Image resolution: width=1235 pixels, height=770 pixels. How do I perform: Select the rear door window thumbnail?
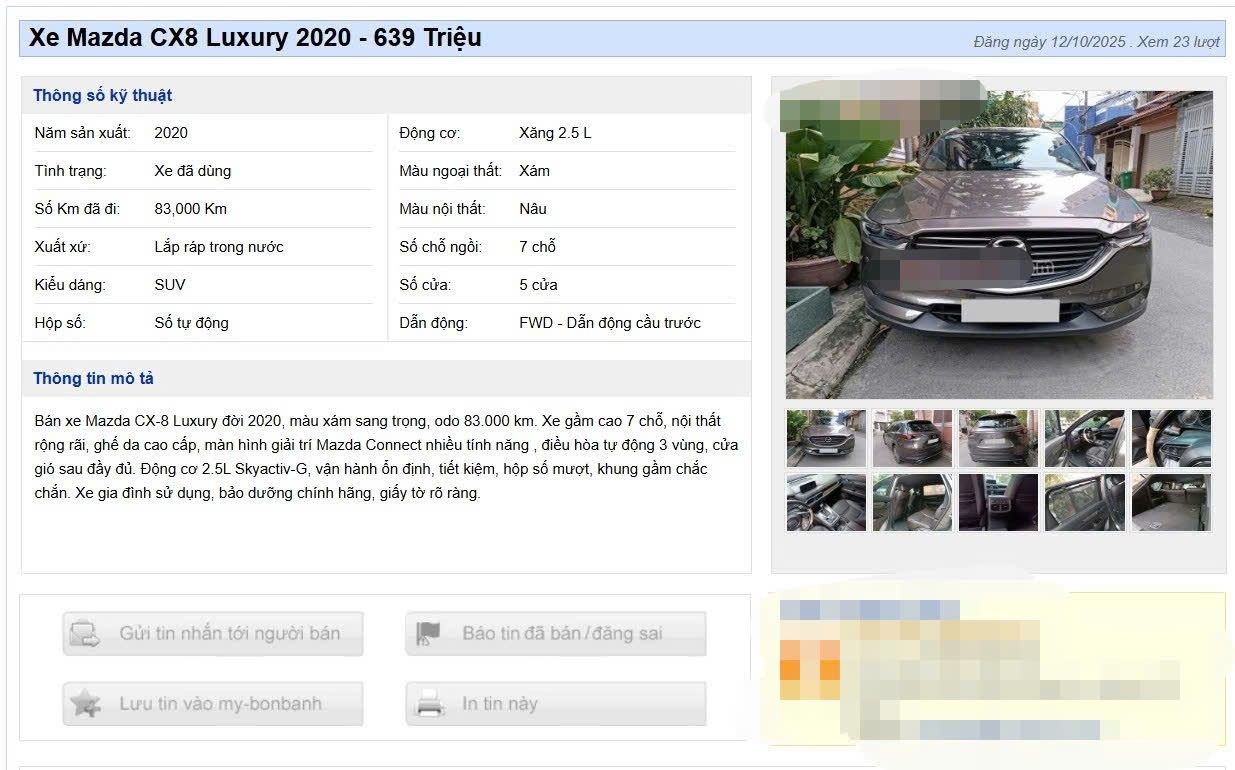[1084, 502]
